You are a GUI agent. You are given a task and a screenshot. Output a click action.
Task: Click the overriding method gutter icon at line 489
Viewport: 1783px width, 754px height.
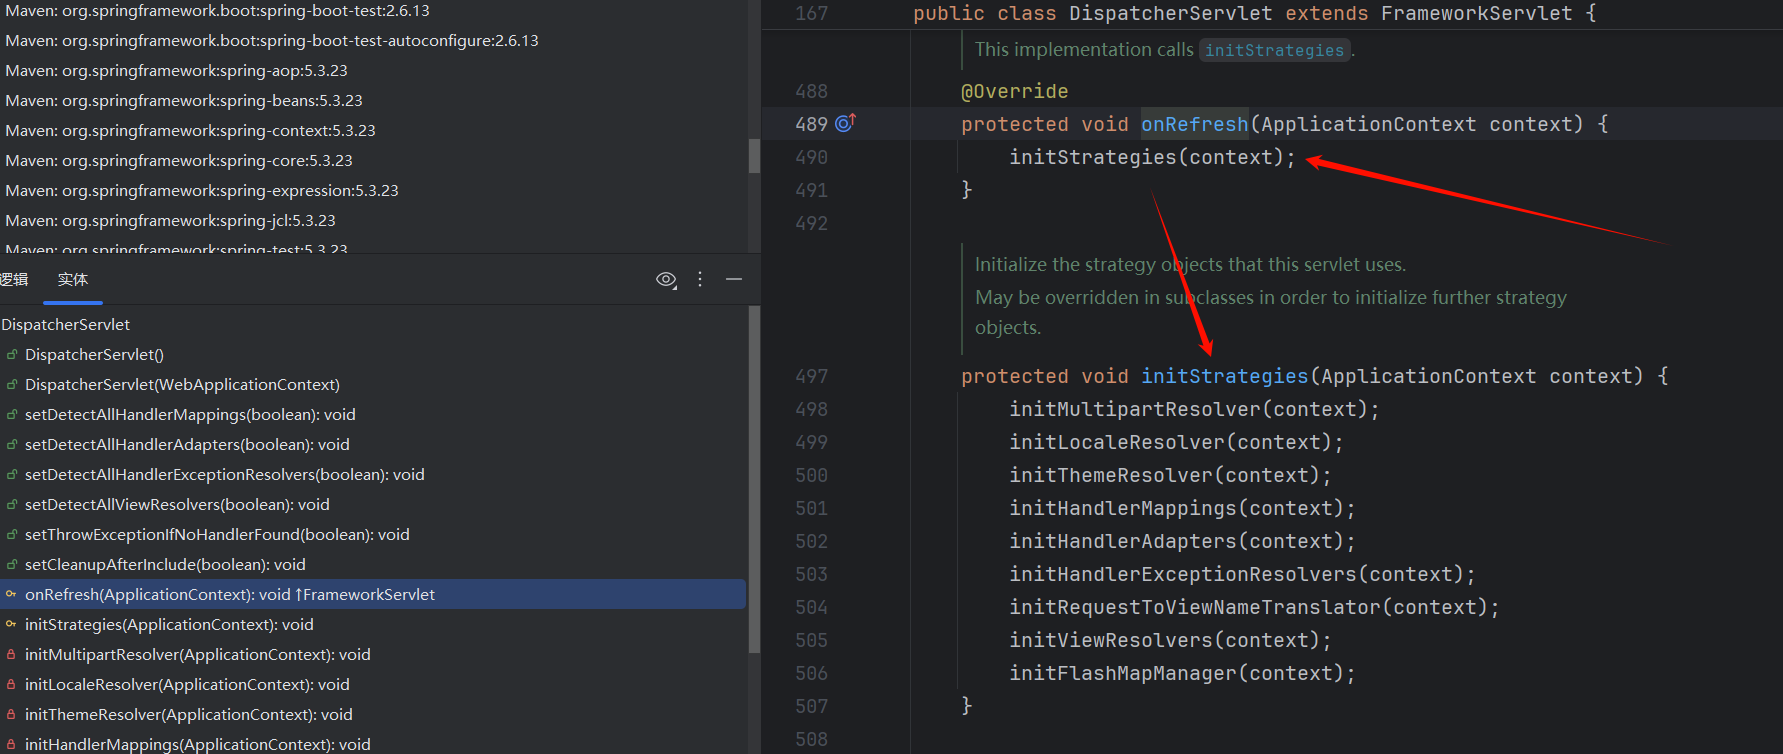point(845,123)
